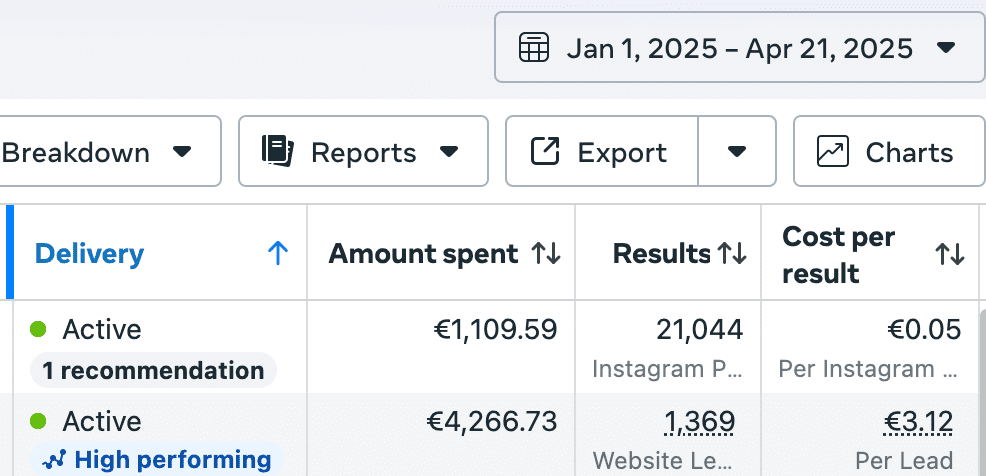The height and width of the screenshot is (476, 986).
Task: Click the Results column sort arrows
Action: pos(732,254)
